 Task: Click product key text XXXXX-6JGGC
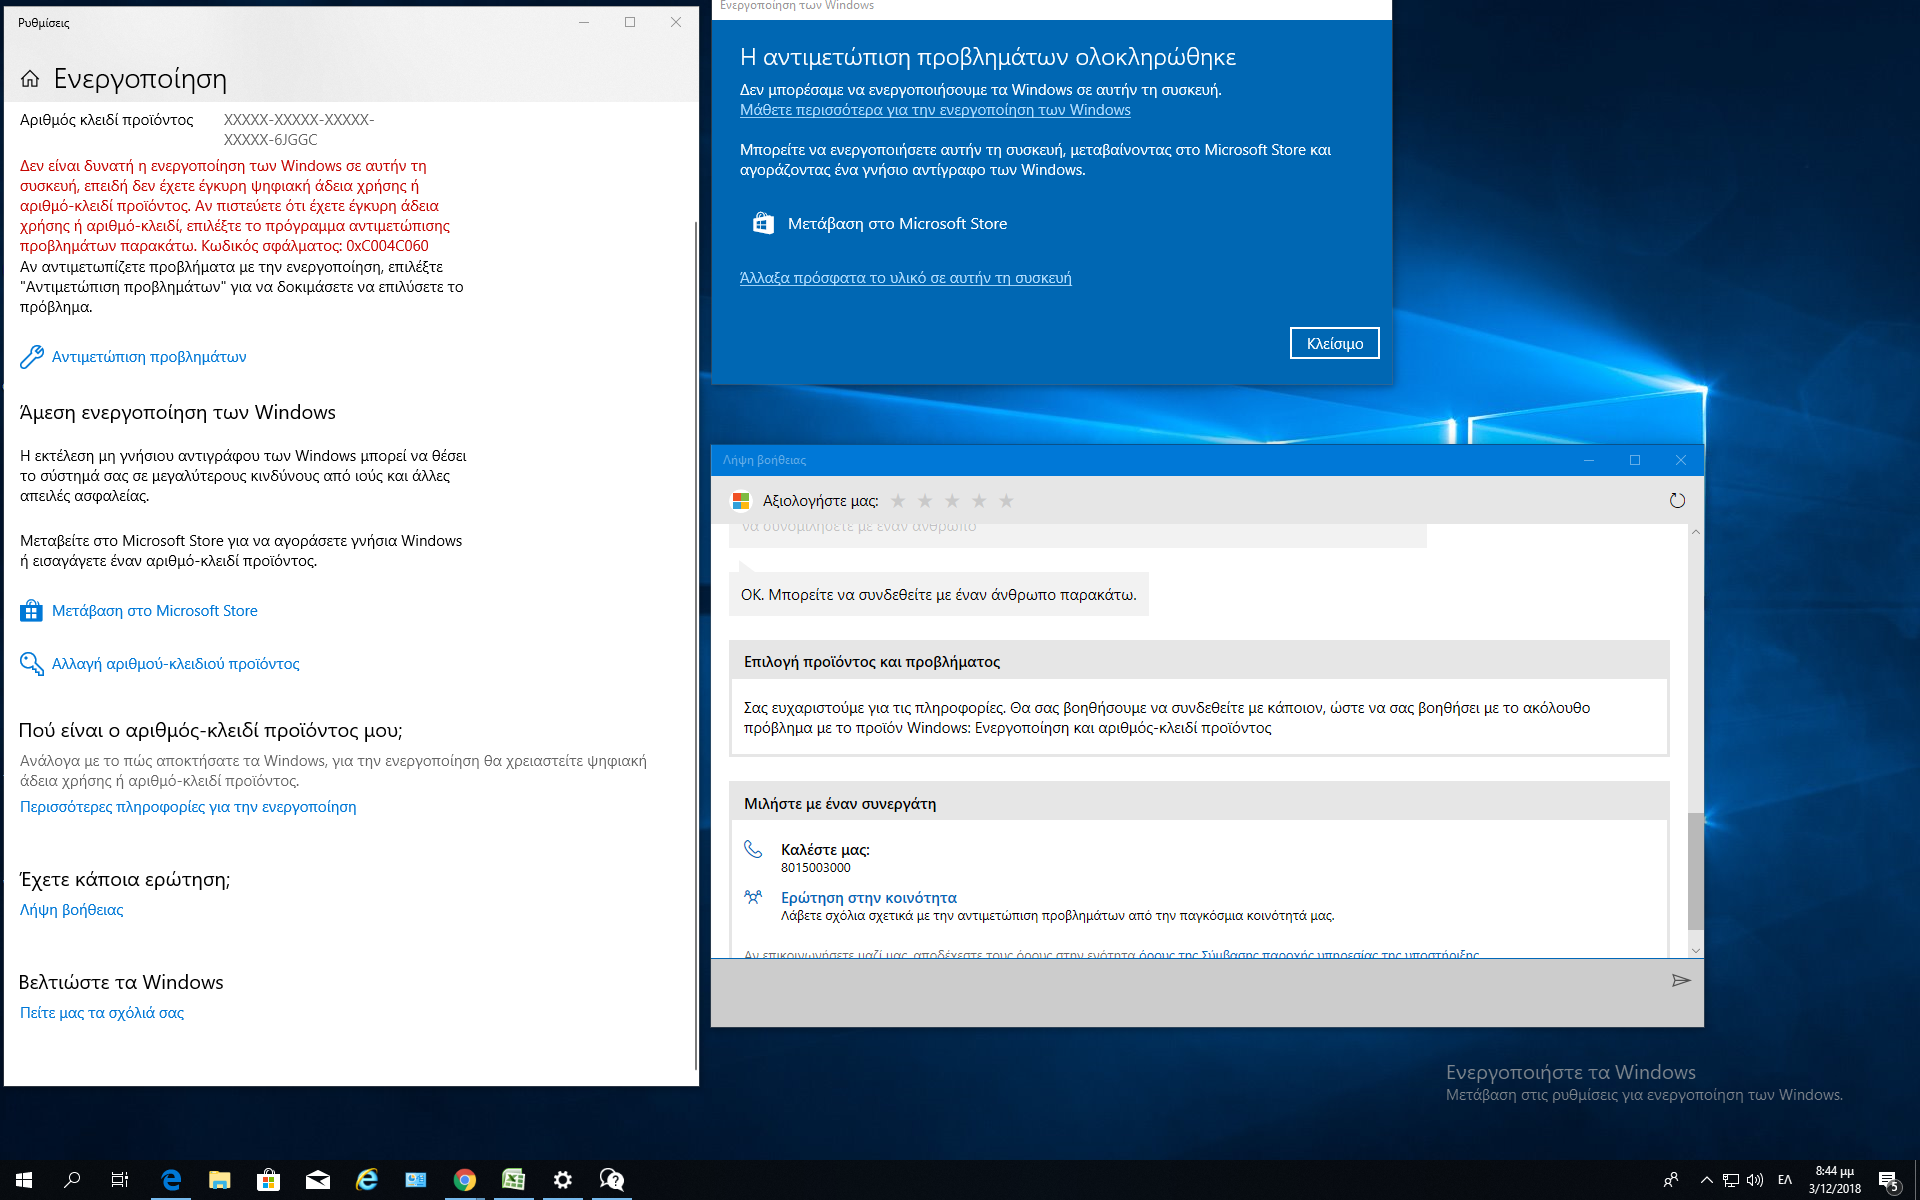click(270, 140)
